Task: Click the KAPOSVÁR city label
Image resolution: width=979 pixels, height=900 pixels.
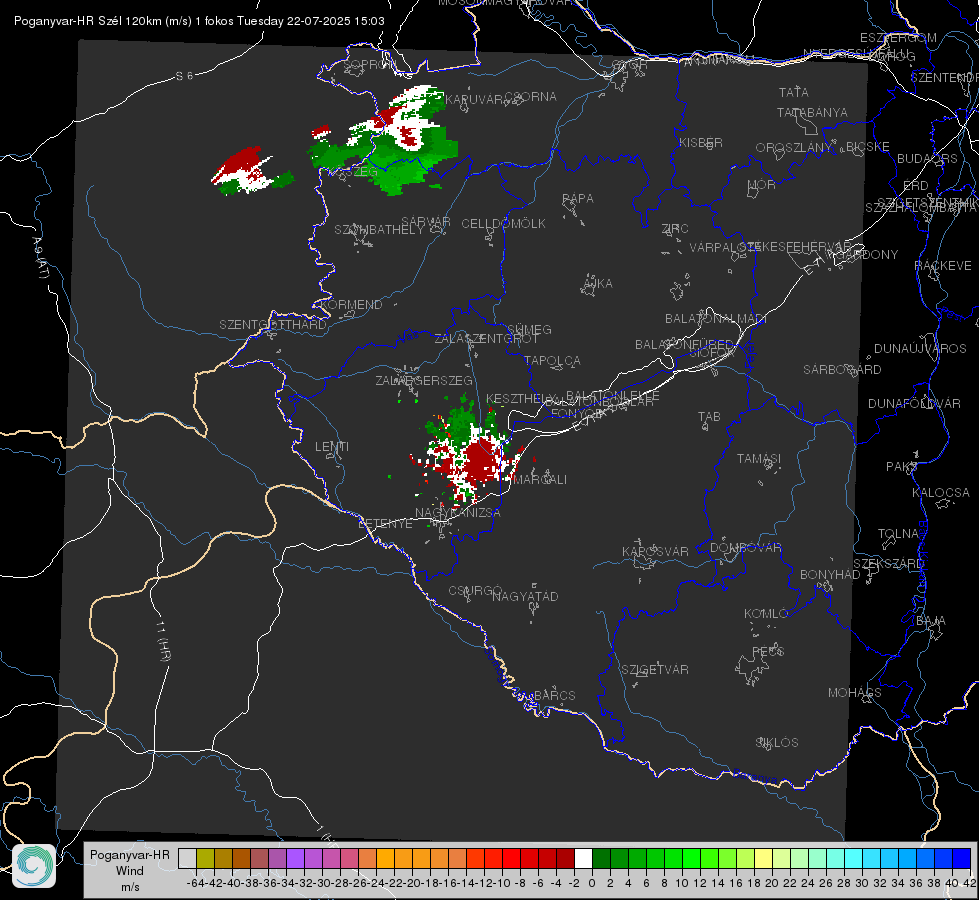Action: [x=655, y=551]
